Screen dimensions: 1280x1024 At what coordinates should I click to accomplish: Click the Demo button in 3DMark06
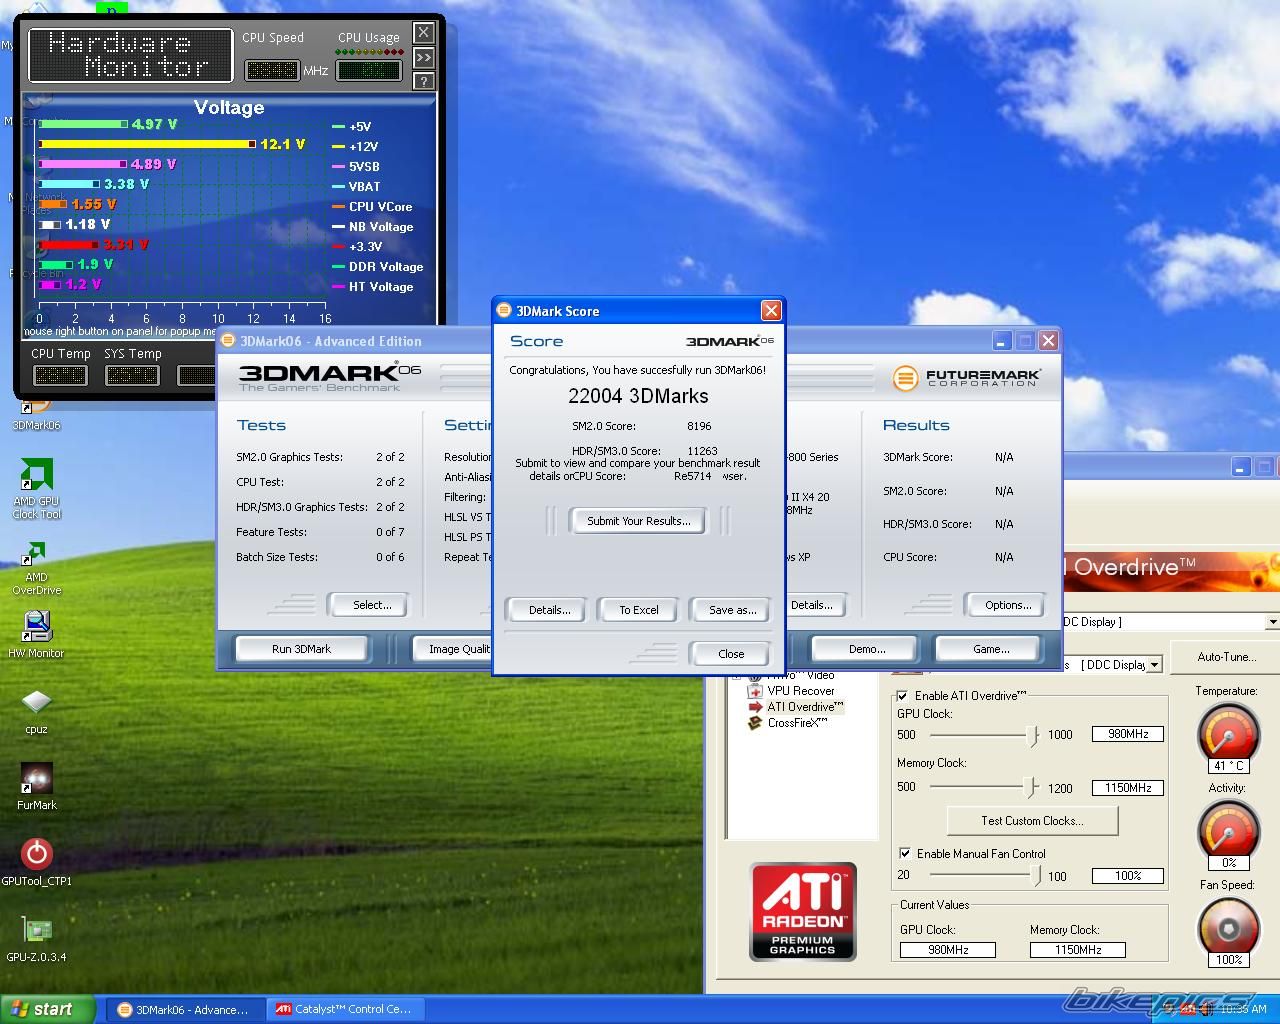point(867,649)
